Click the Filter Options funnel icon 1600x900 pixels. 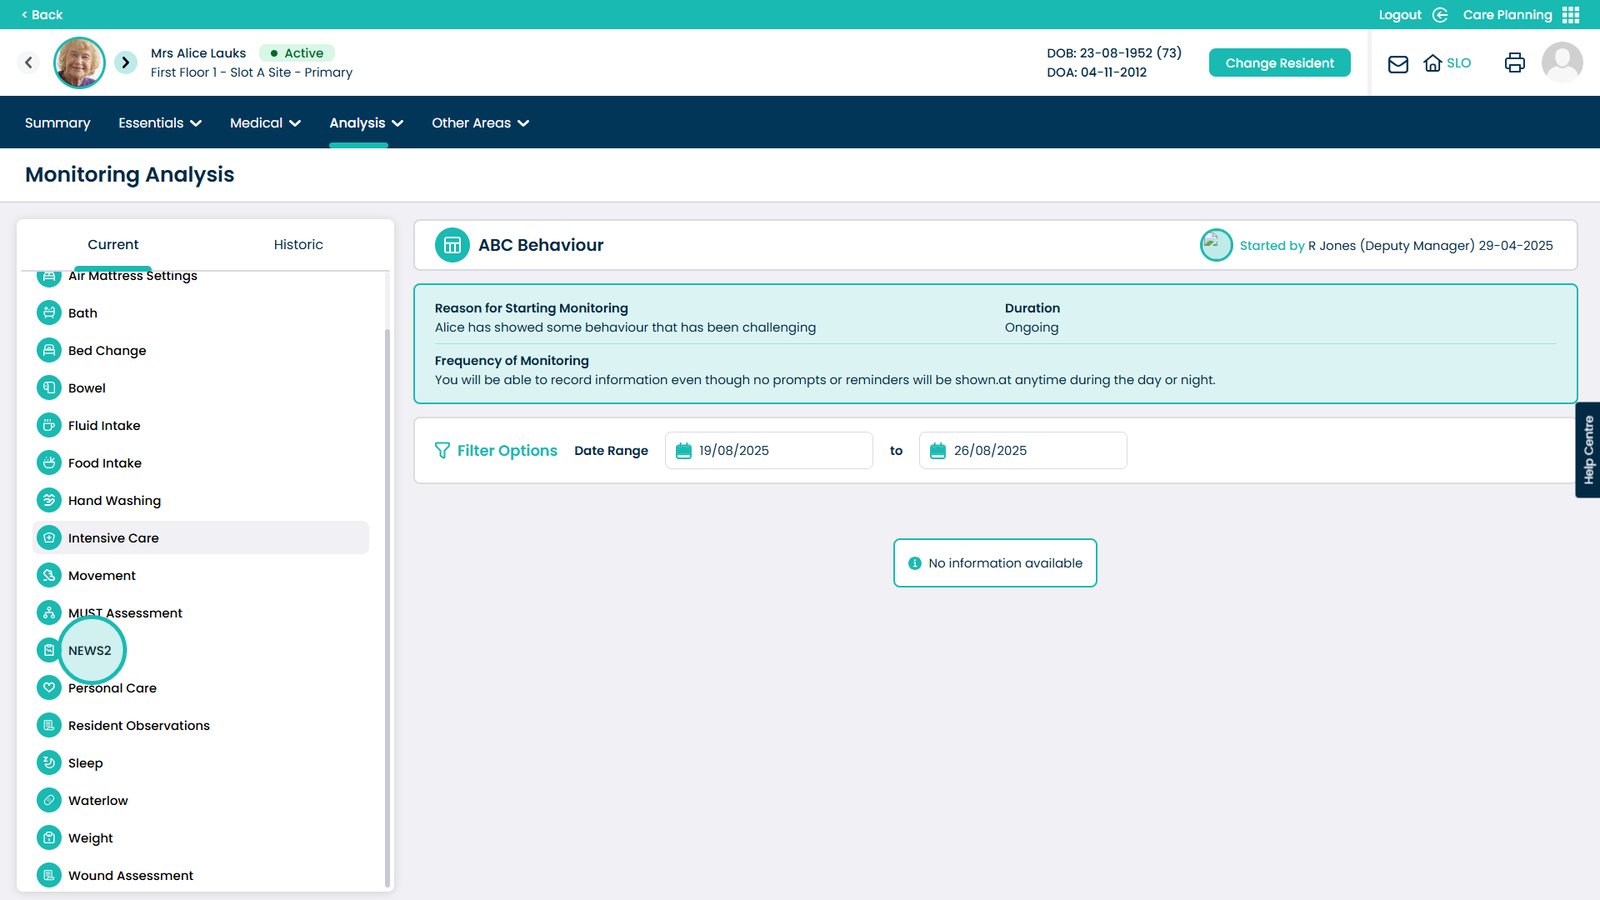(x=442, y=451)
